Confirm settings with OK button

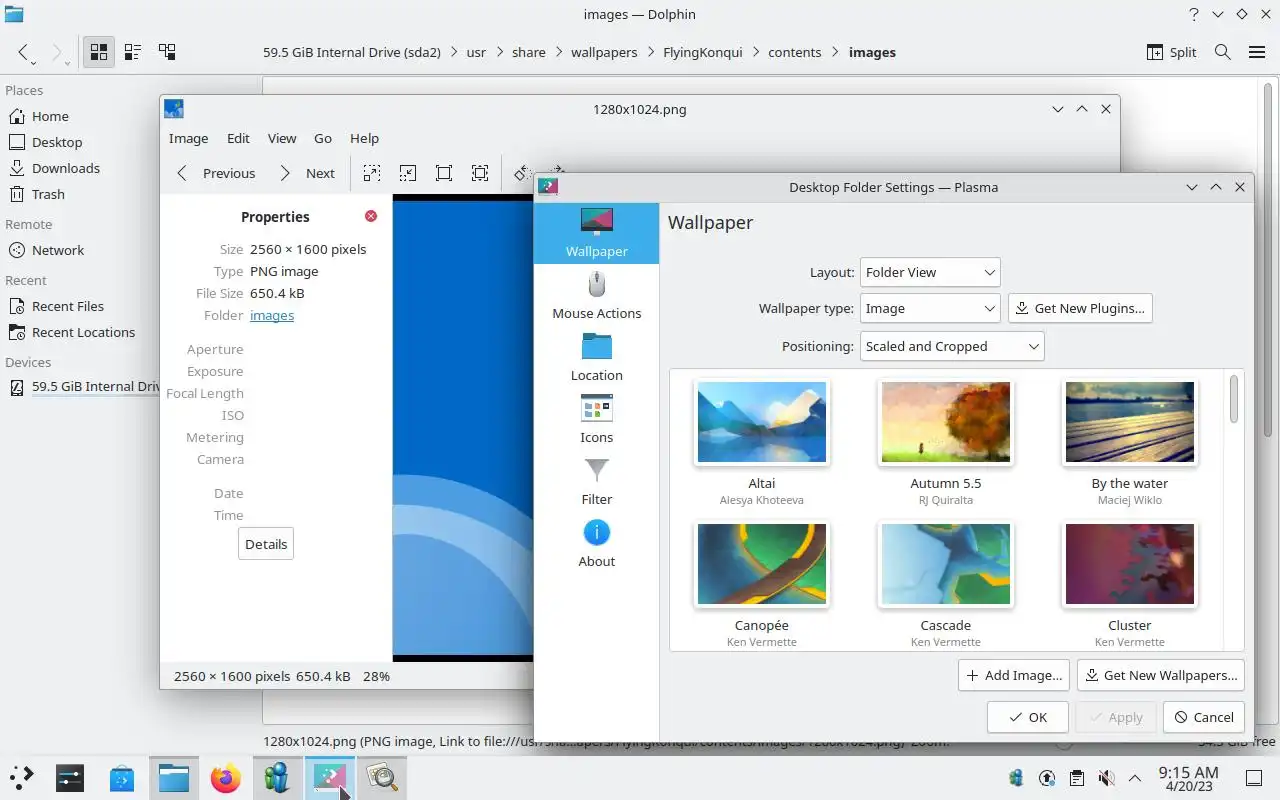pos(1028,717)
